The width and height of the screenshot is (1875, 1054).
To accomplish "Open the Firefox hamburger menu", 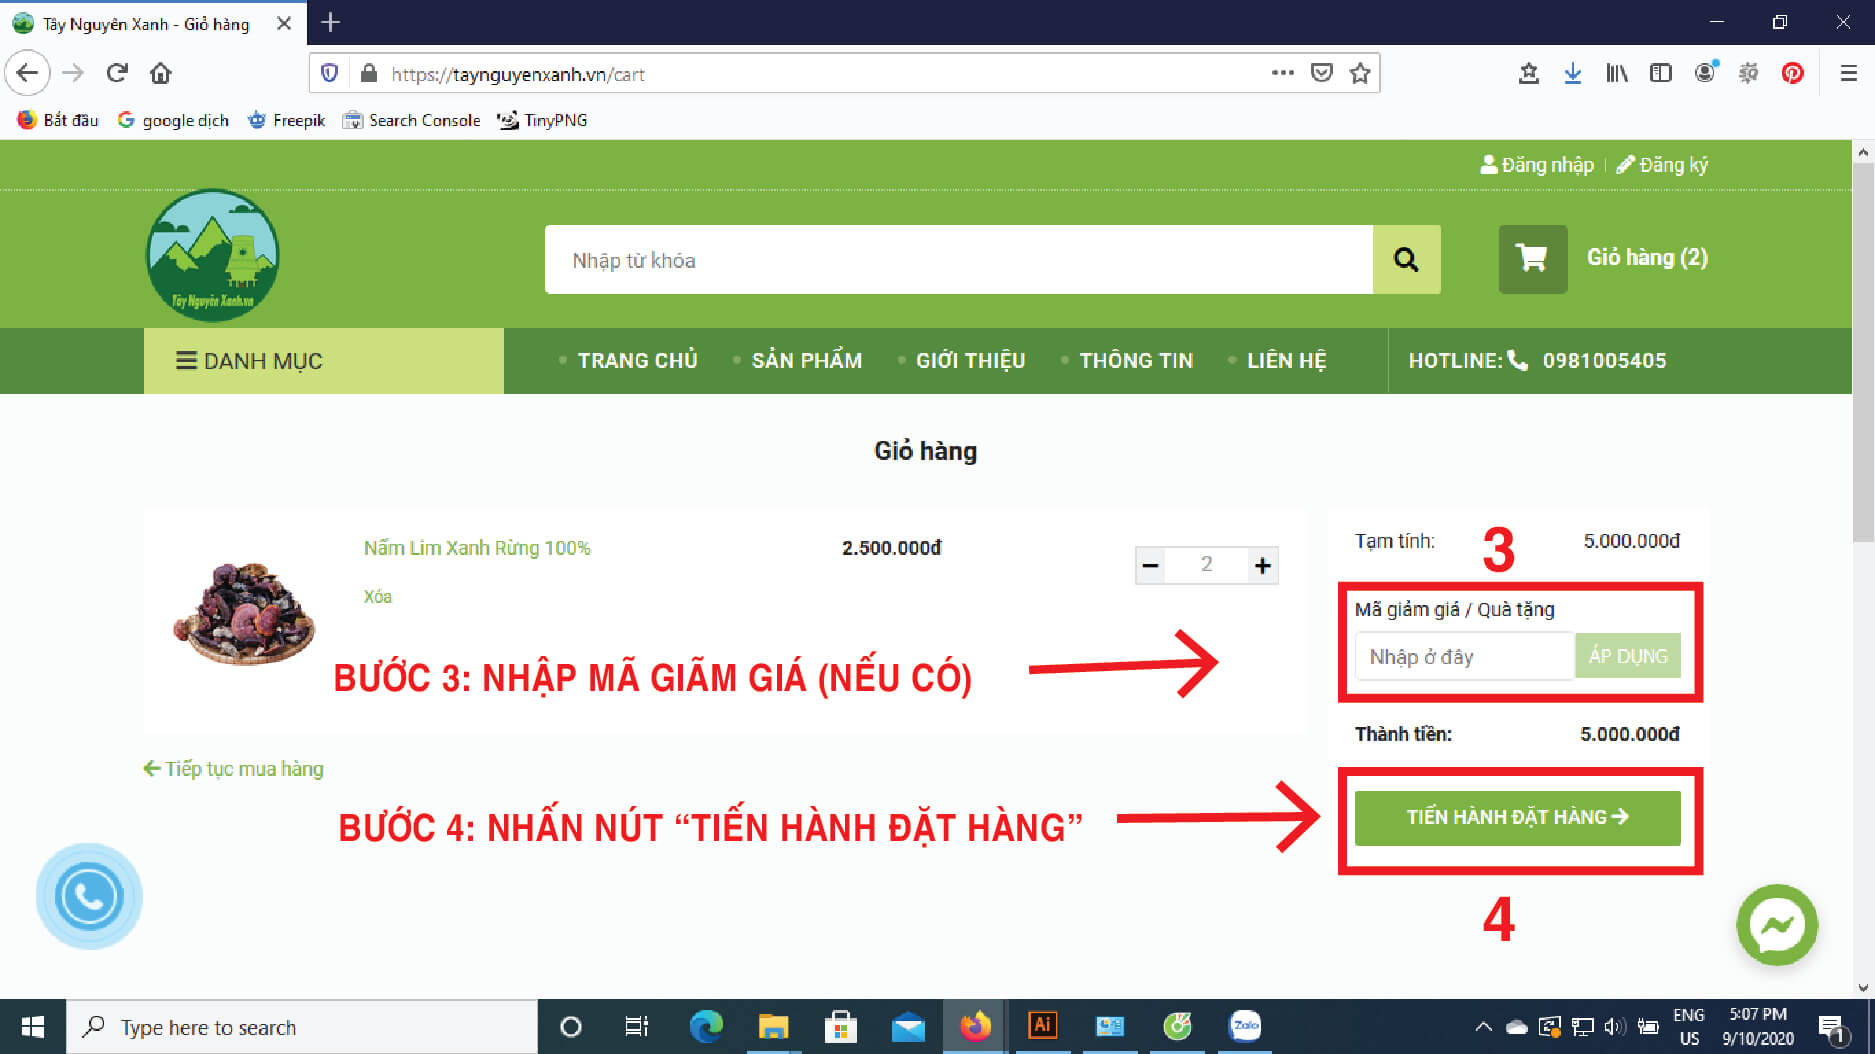I will pyautogui.click(x=1848, y=73).
